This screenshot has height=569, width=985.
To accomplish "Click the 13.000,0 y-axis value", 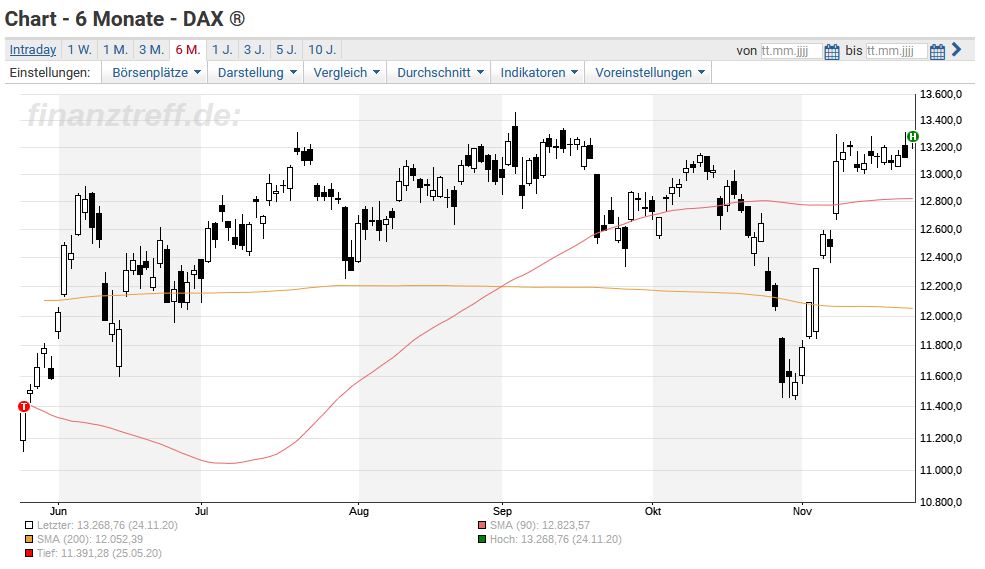I will (940, 175).
